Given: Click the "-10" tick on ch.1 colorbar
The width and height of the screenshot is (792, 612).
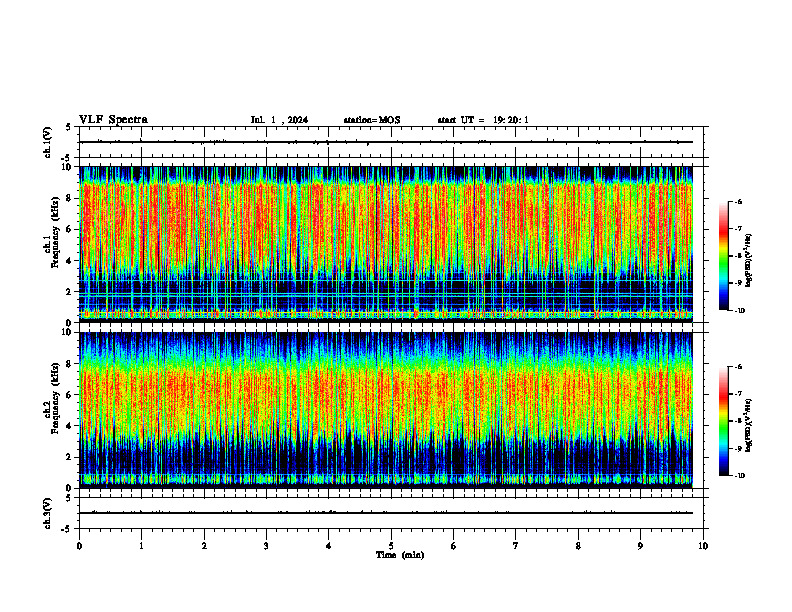Looking at the screenshot, I should 739,311.
